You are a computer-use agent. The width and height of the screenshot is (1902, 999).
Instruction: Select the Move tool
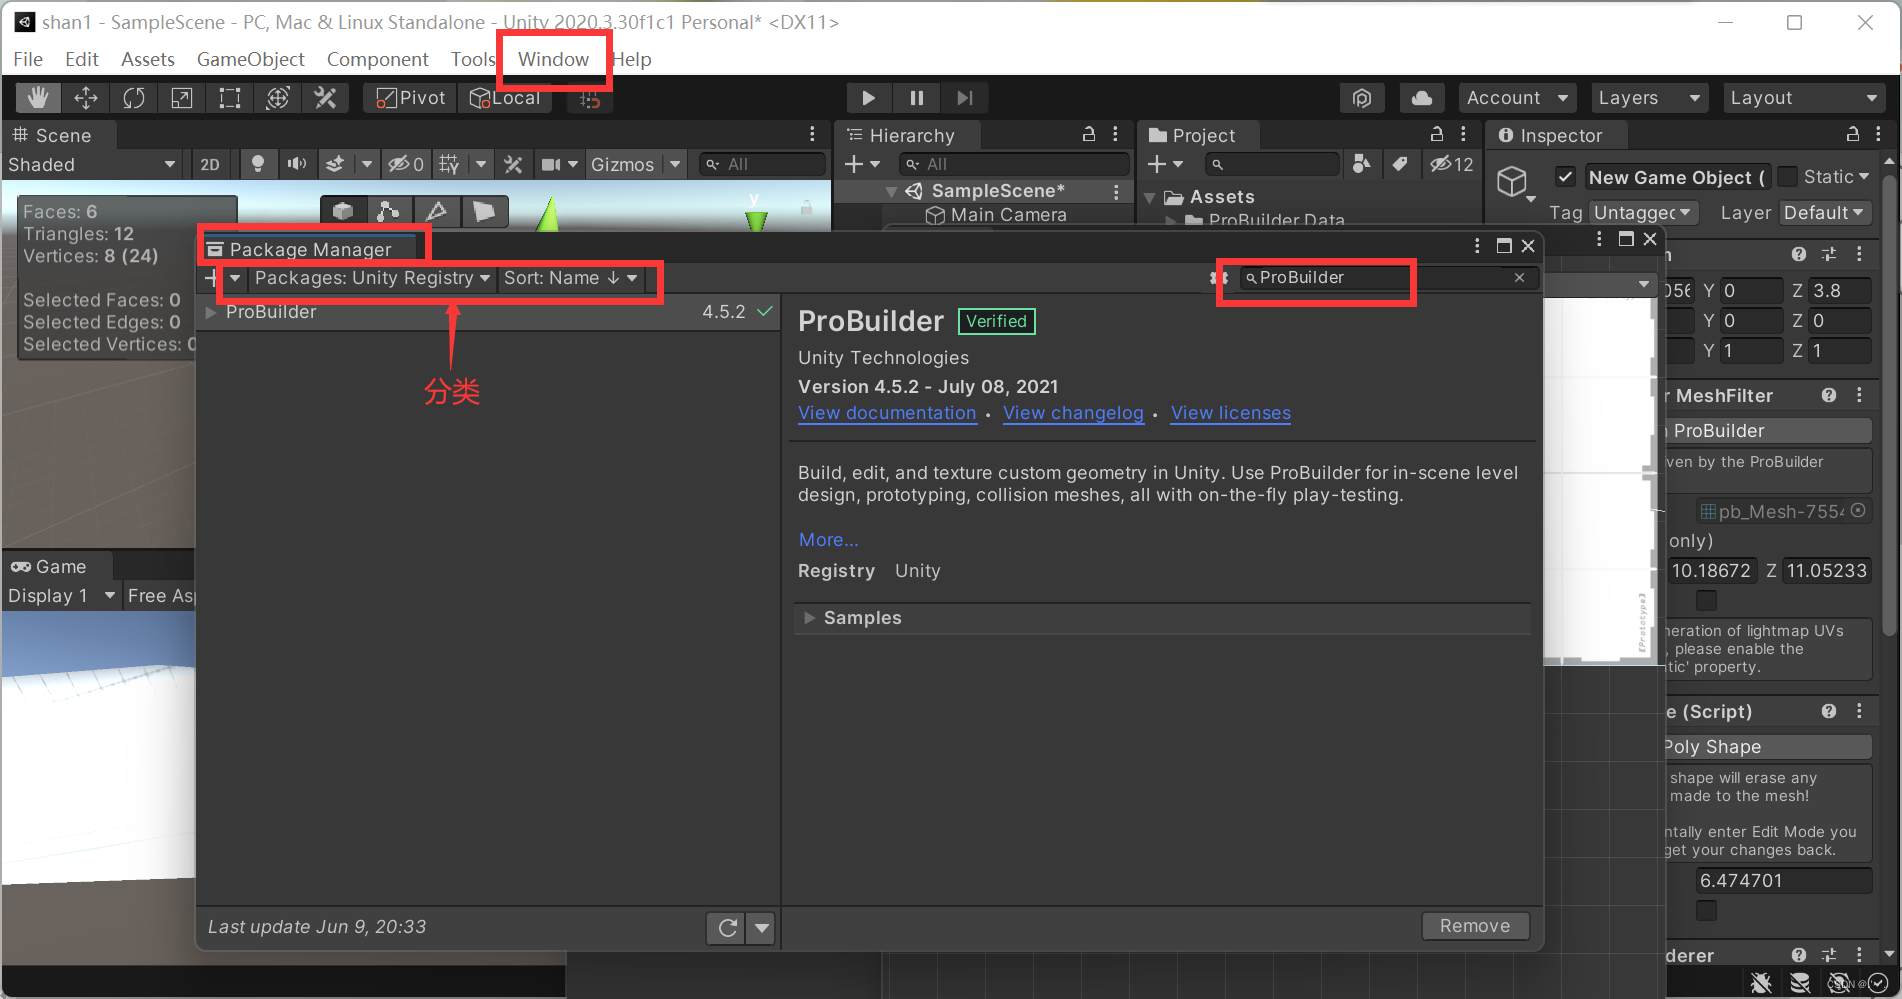(85, 97)
